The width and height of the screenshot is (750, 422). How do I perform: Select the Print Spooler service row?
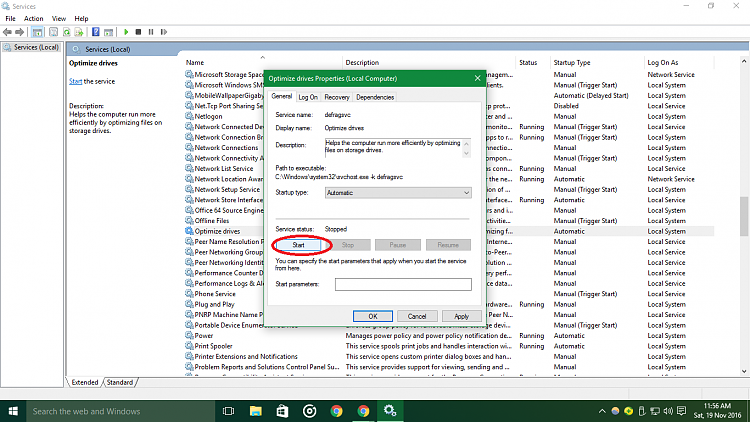449,346
